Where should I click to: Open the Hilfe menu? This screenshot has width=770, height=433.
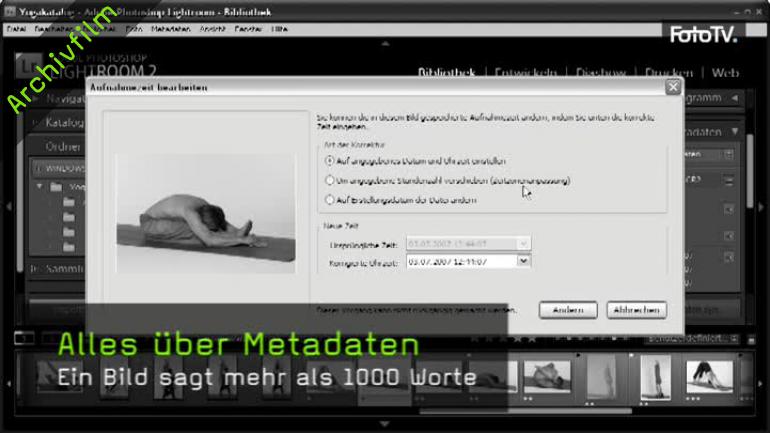pyautogui.click(x=279, y=29)
